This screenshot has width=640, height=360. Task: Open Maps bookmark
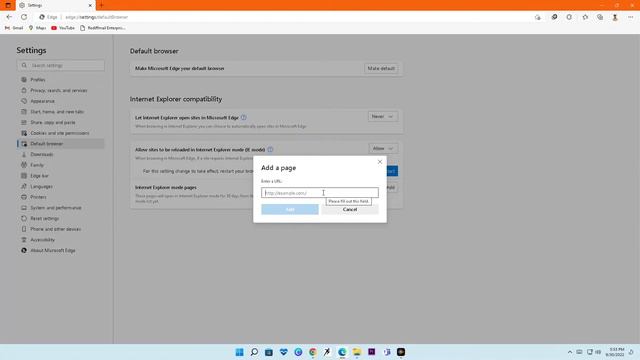(37, 28)
